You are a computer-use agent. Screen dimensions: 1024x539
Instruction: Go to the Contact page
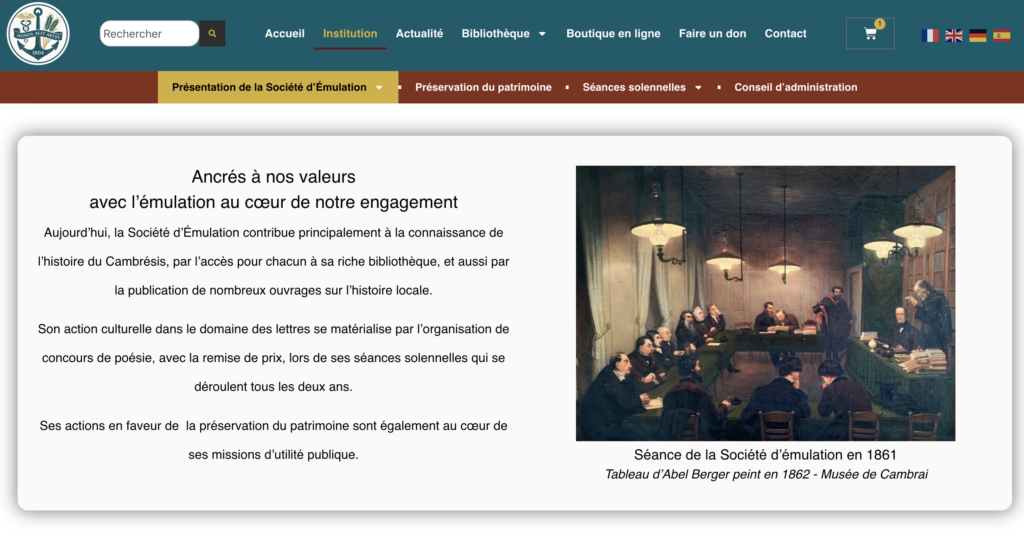point(786,33)
